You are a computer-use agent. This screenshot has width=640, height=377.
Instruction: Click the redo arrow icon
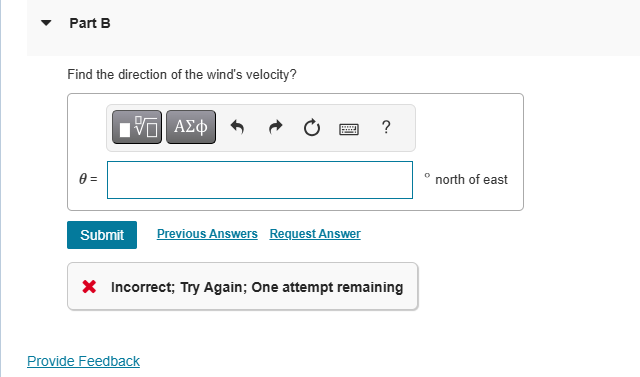click(276, 127)
